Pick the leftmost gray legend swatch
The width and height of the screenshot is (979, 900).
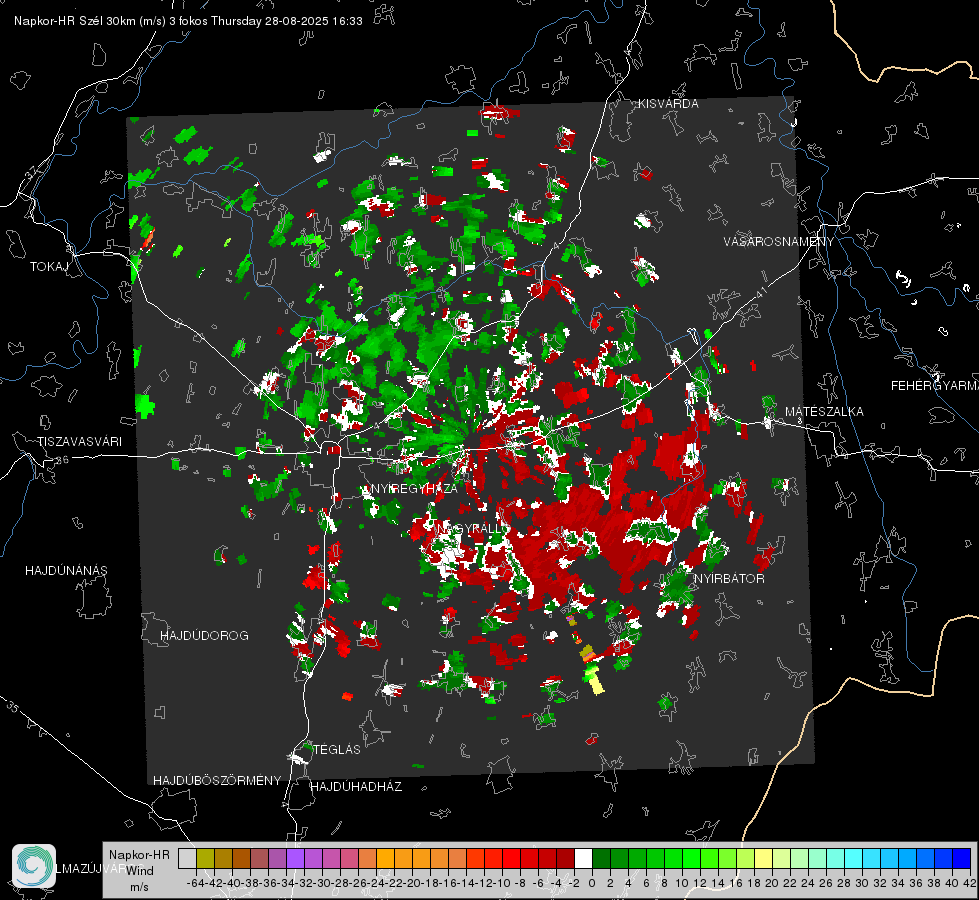coord(187,858)
